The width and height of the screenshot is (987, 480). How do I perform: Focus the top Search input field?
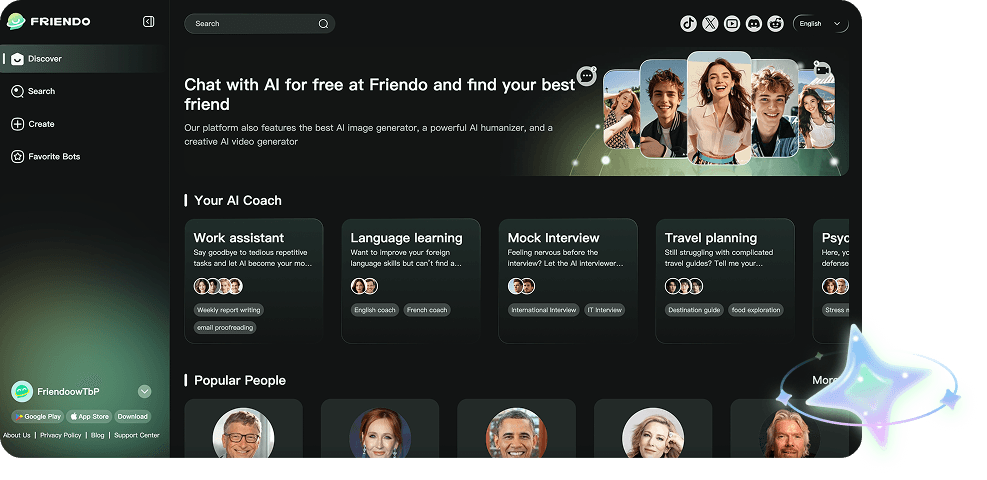[259, 24]
